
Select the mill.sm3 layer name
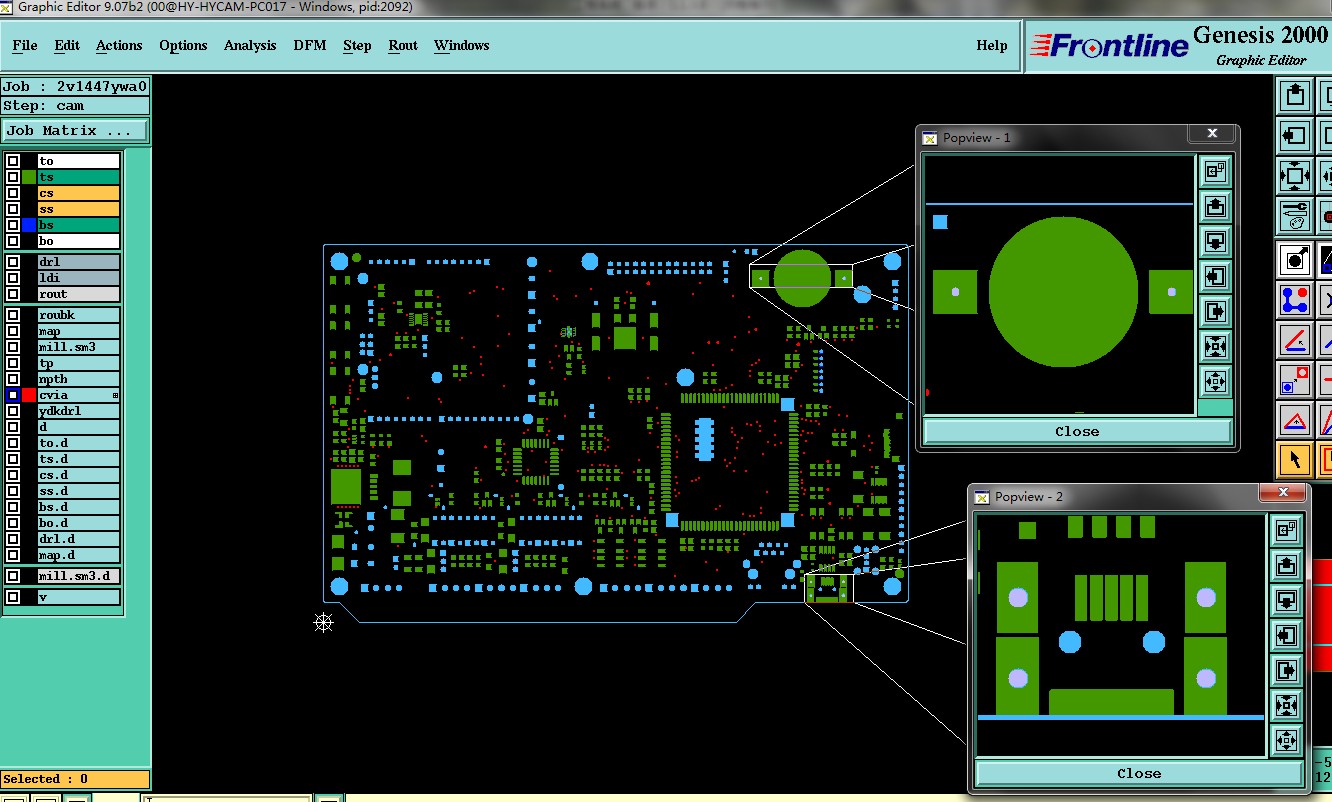[x=79, y=347]
